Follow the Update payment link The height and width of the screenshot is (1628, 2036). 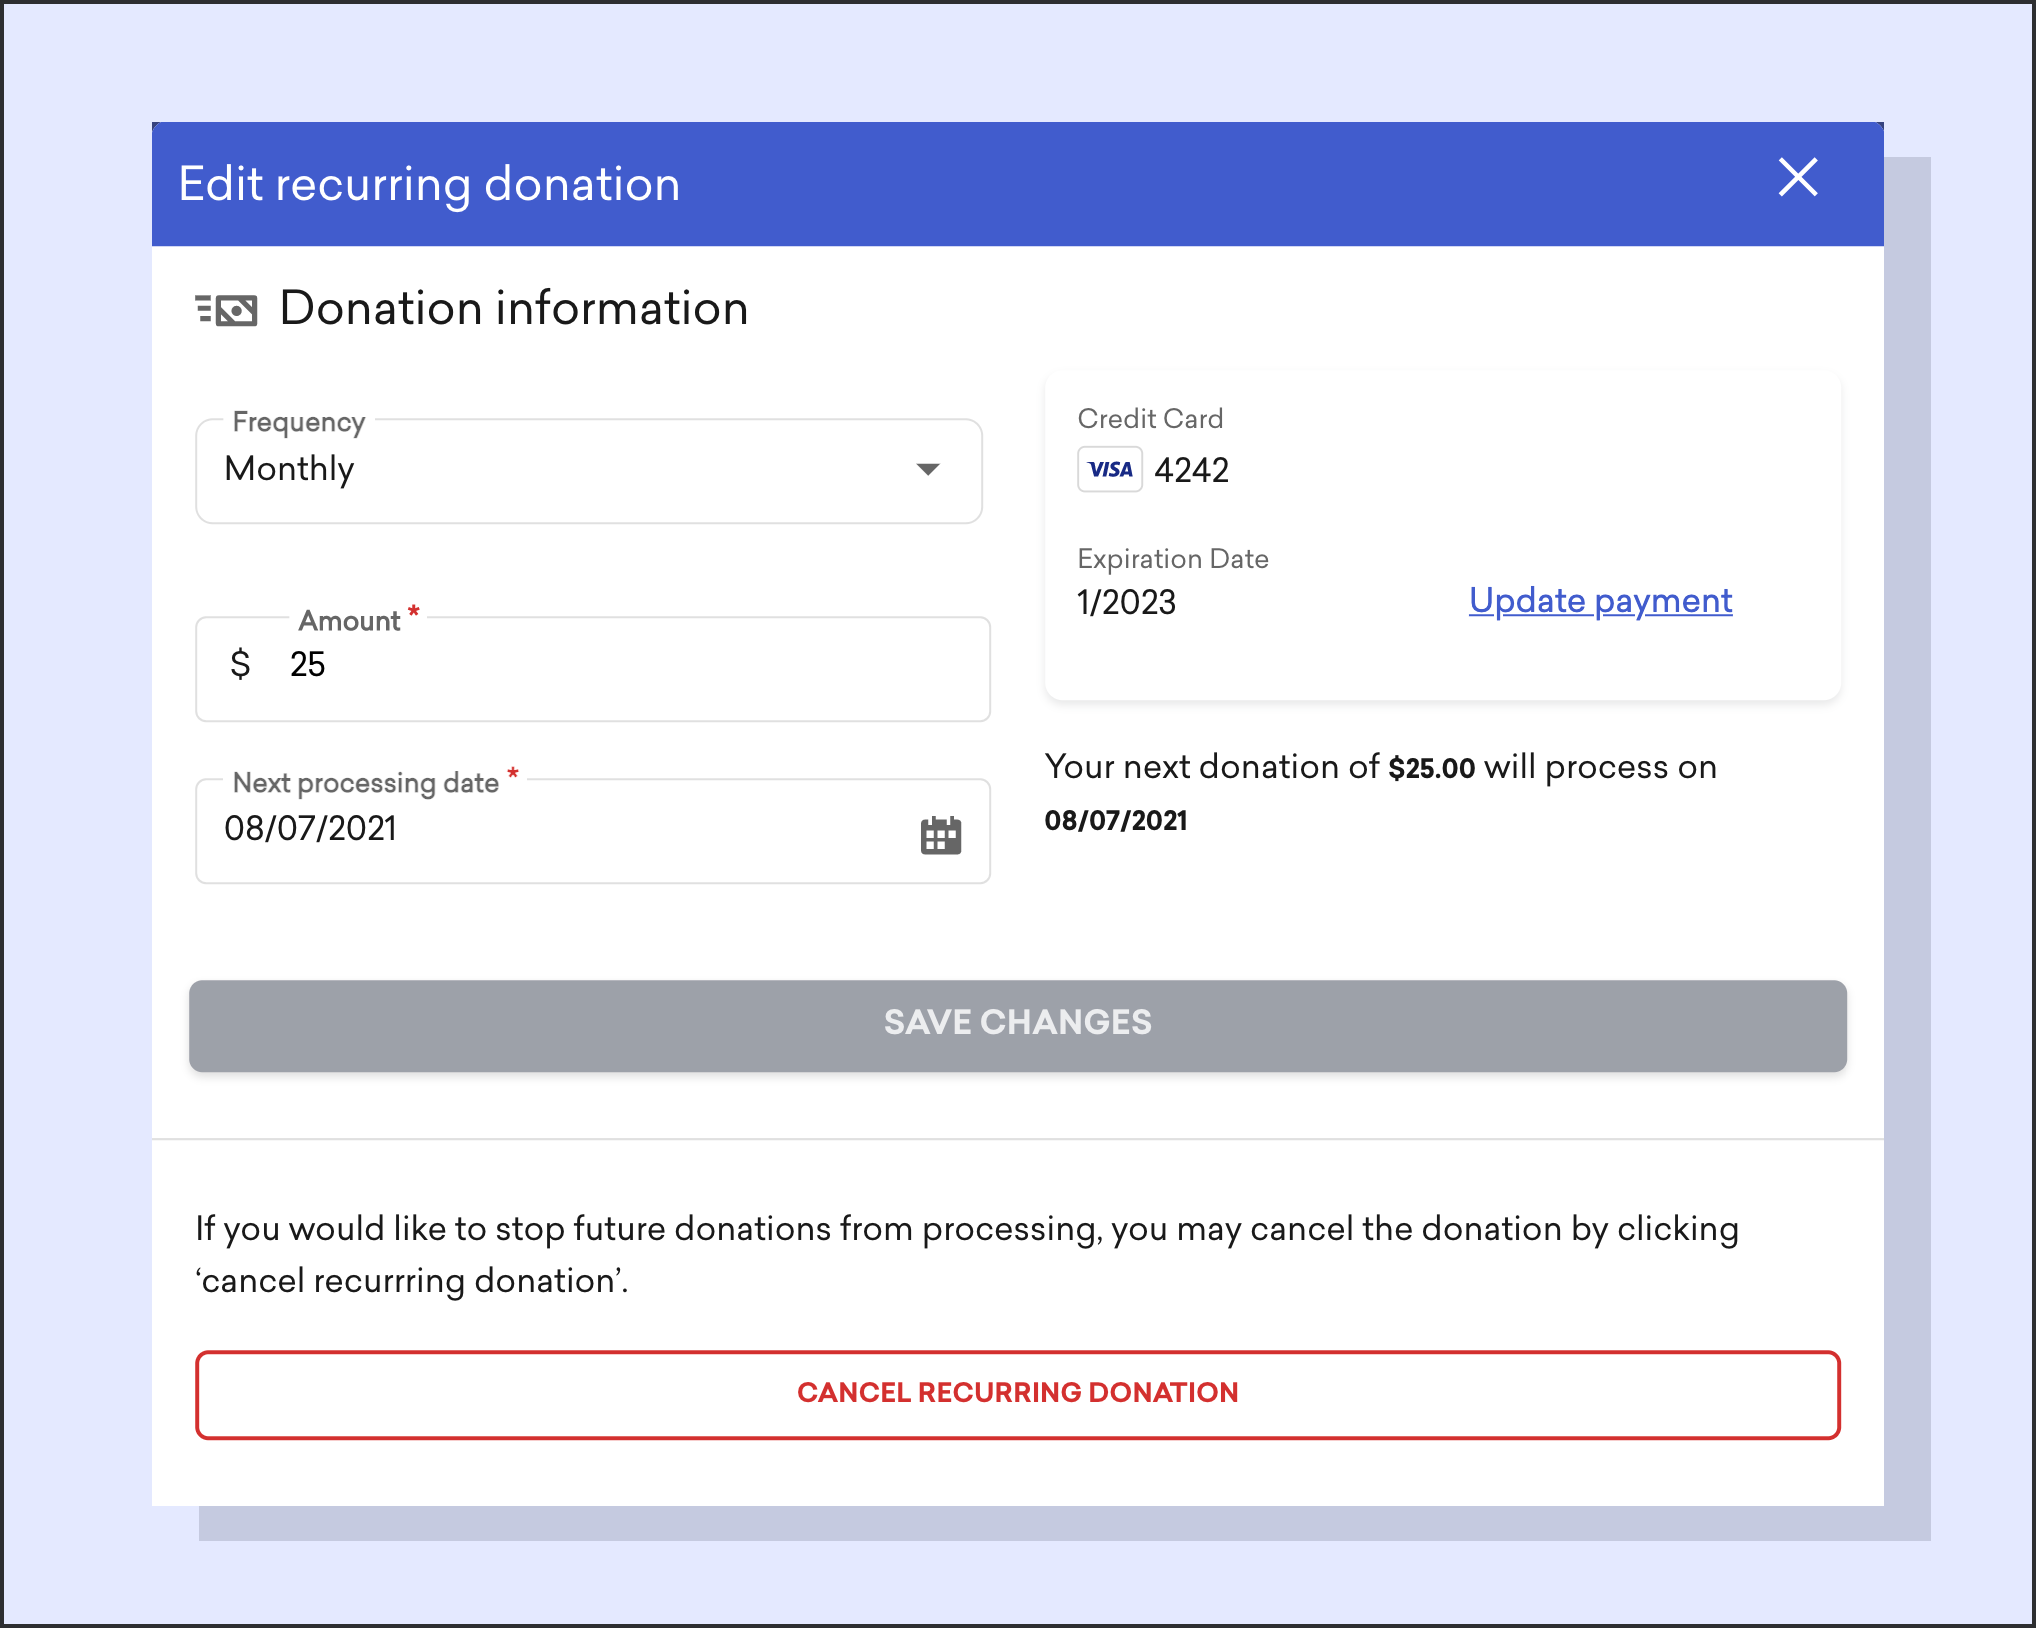(1600, 600)
